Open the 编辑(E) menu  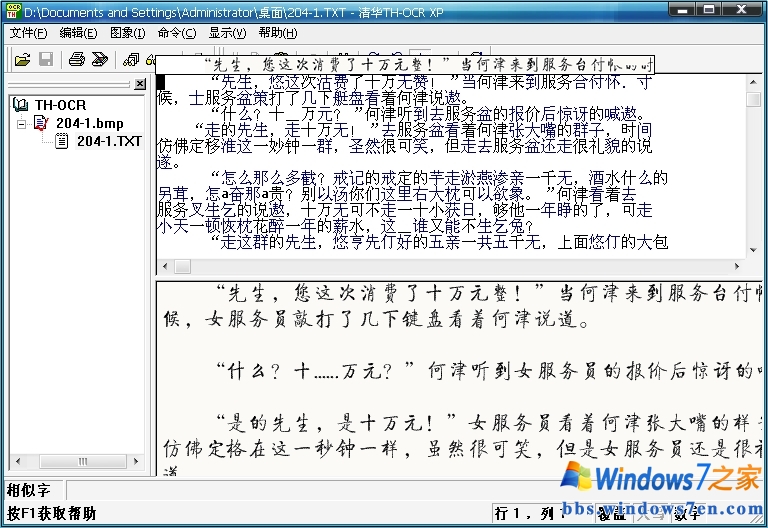pos(78,33)
